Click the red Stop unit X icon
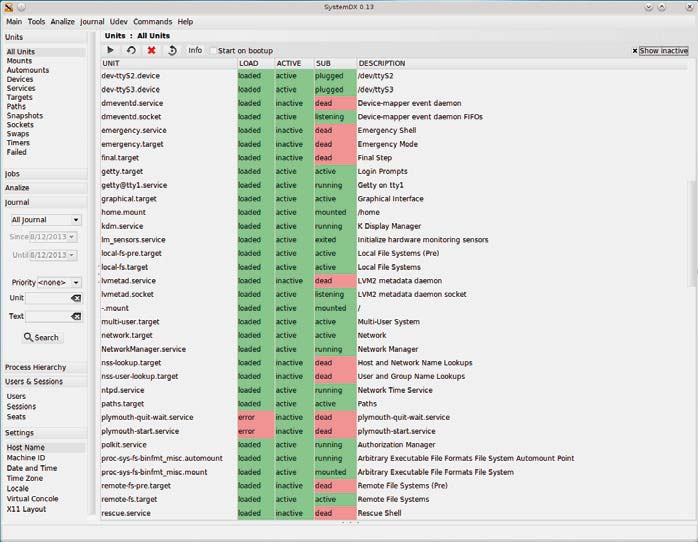This screenshot has height=542, width=698. click(151, 50)
